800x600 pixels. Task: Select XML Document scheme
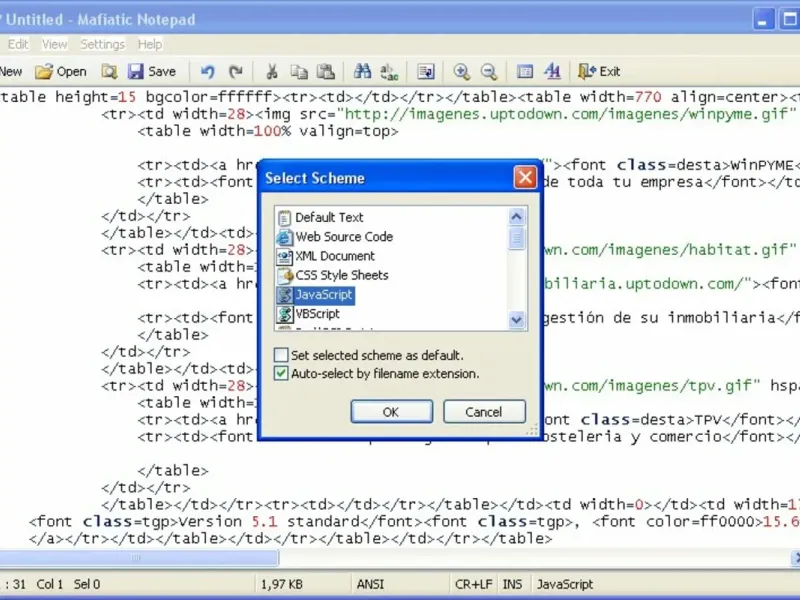click(335, 256)
